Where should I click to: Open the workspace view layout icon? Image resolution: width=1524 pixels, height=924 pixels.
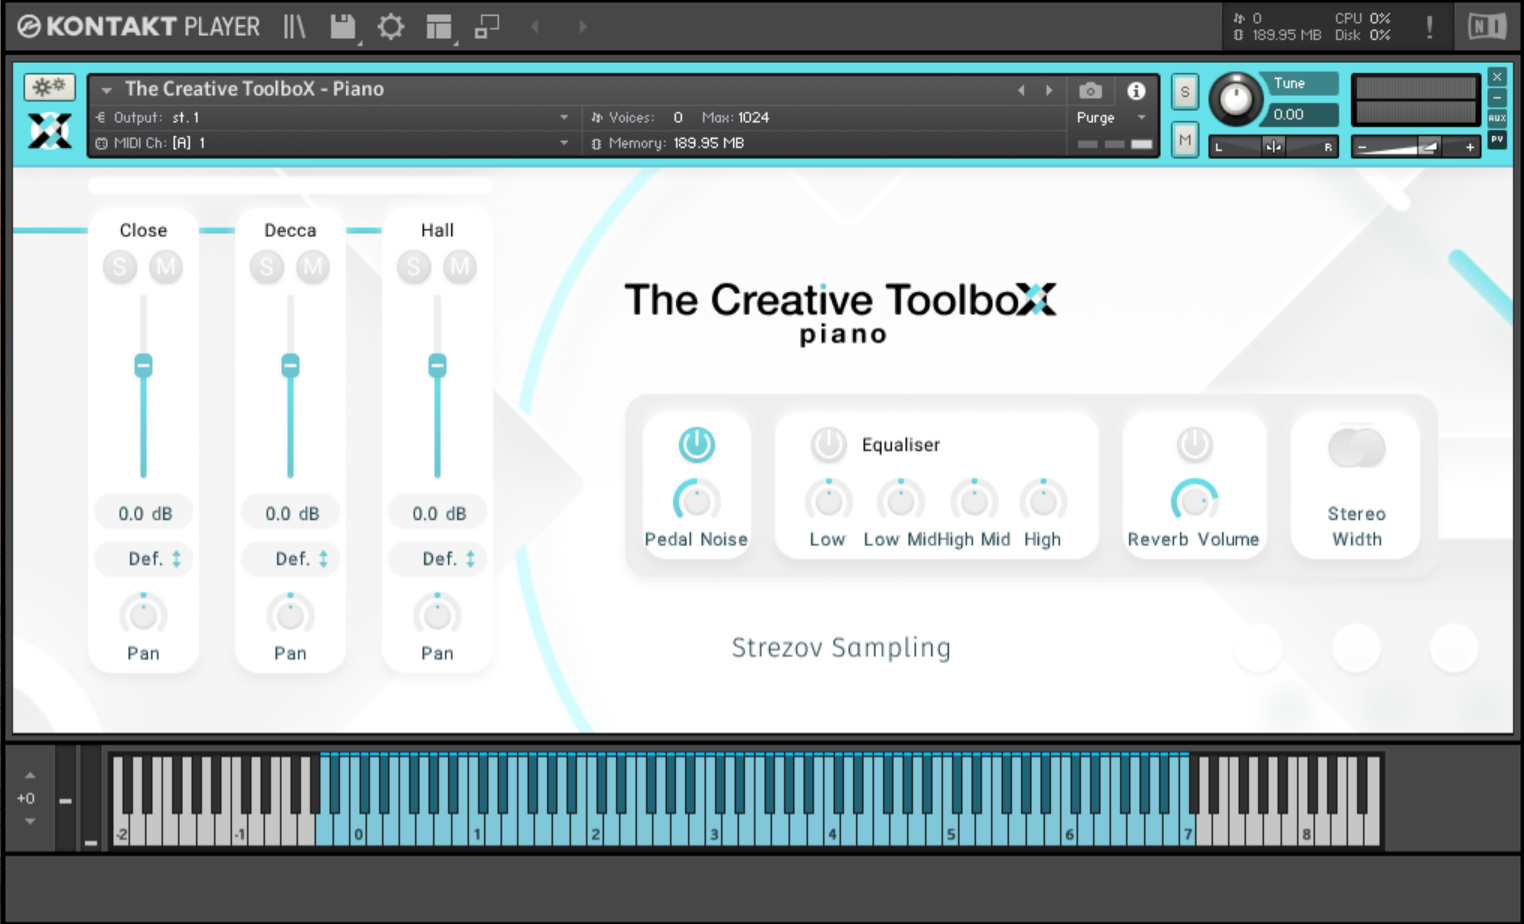click(x=439, y=27)
